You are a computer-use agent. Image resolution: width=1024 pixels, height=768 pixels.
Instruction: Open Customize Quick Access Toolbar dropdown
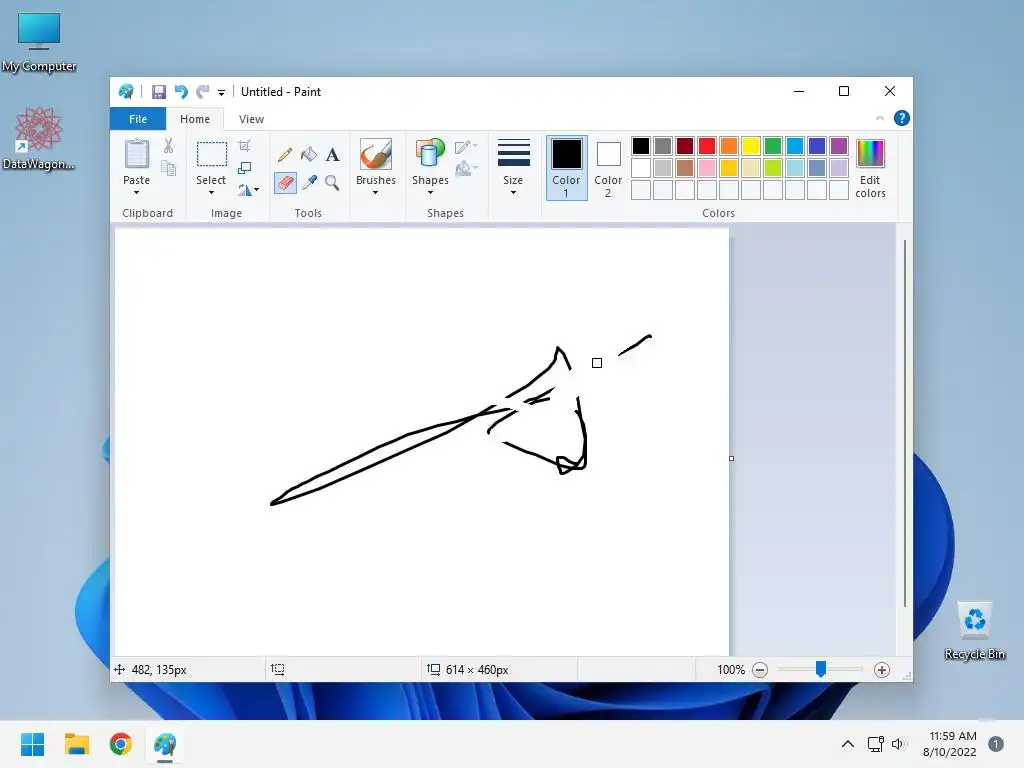point(221,93)
